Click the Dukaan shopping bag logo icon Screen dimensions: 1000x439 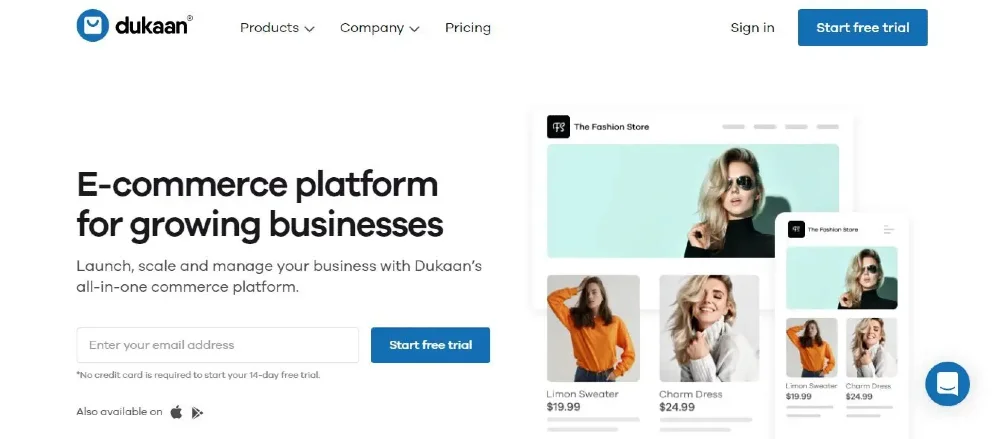pos(92,26)
